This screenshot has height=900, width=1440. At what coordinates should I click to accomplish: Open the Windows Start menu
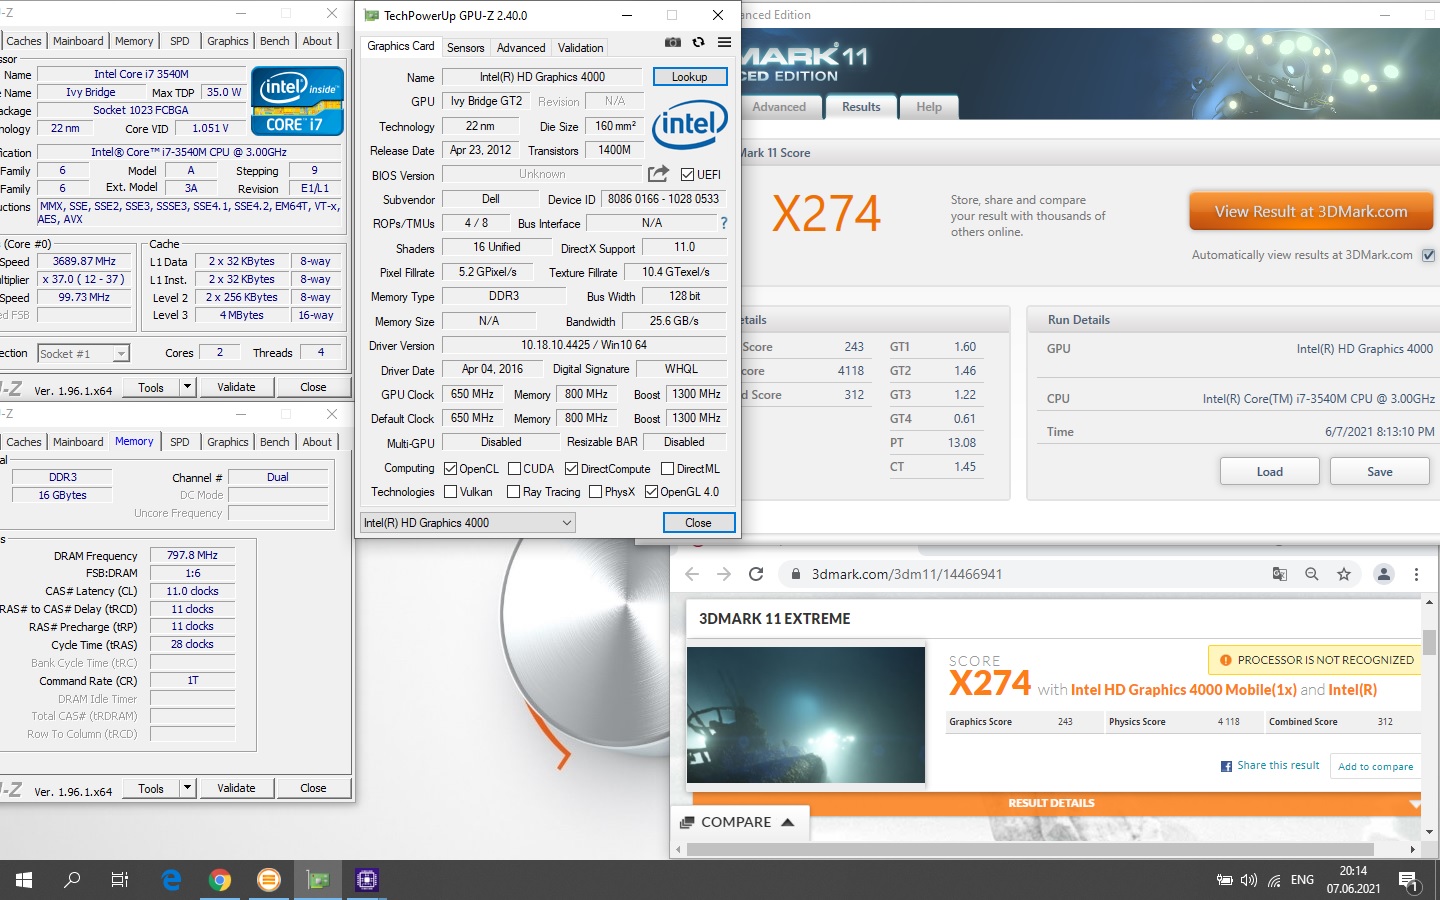(24, 880)
